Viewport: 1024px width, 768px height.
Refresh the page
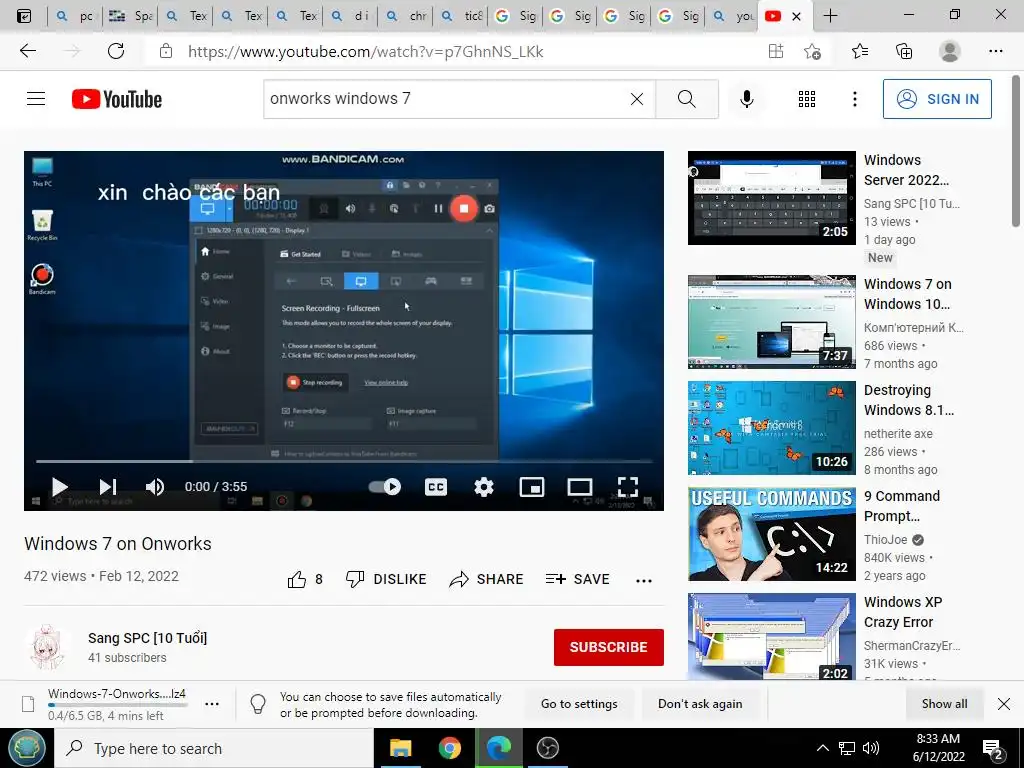(x=116, y=51)
